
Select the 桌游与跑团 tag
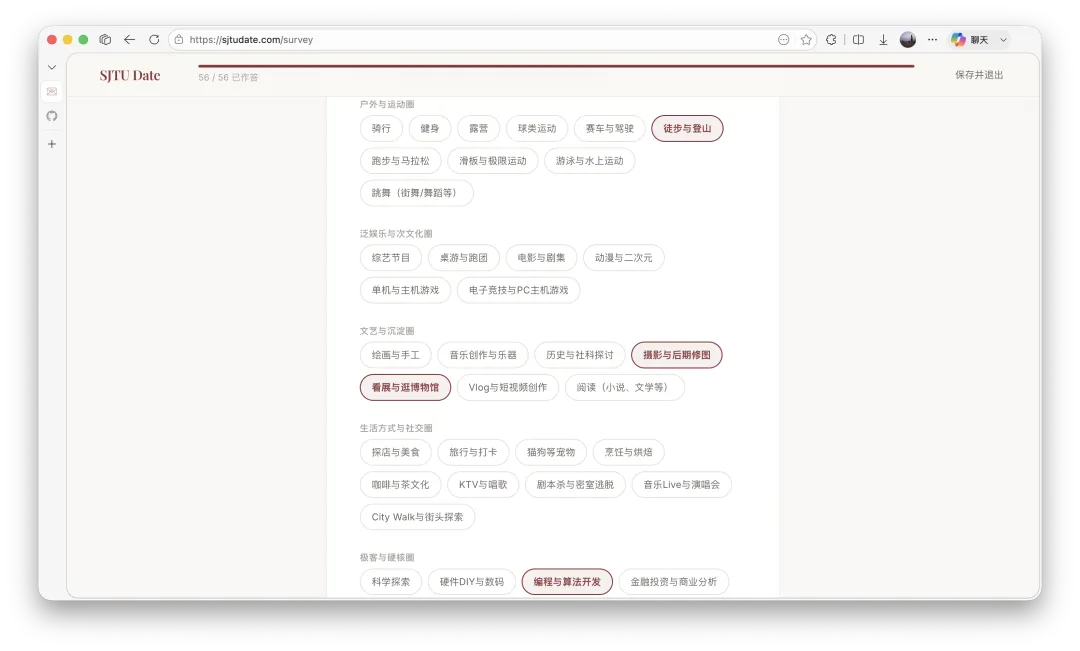tap(464, 258)
